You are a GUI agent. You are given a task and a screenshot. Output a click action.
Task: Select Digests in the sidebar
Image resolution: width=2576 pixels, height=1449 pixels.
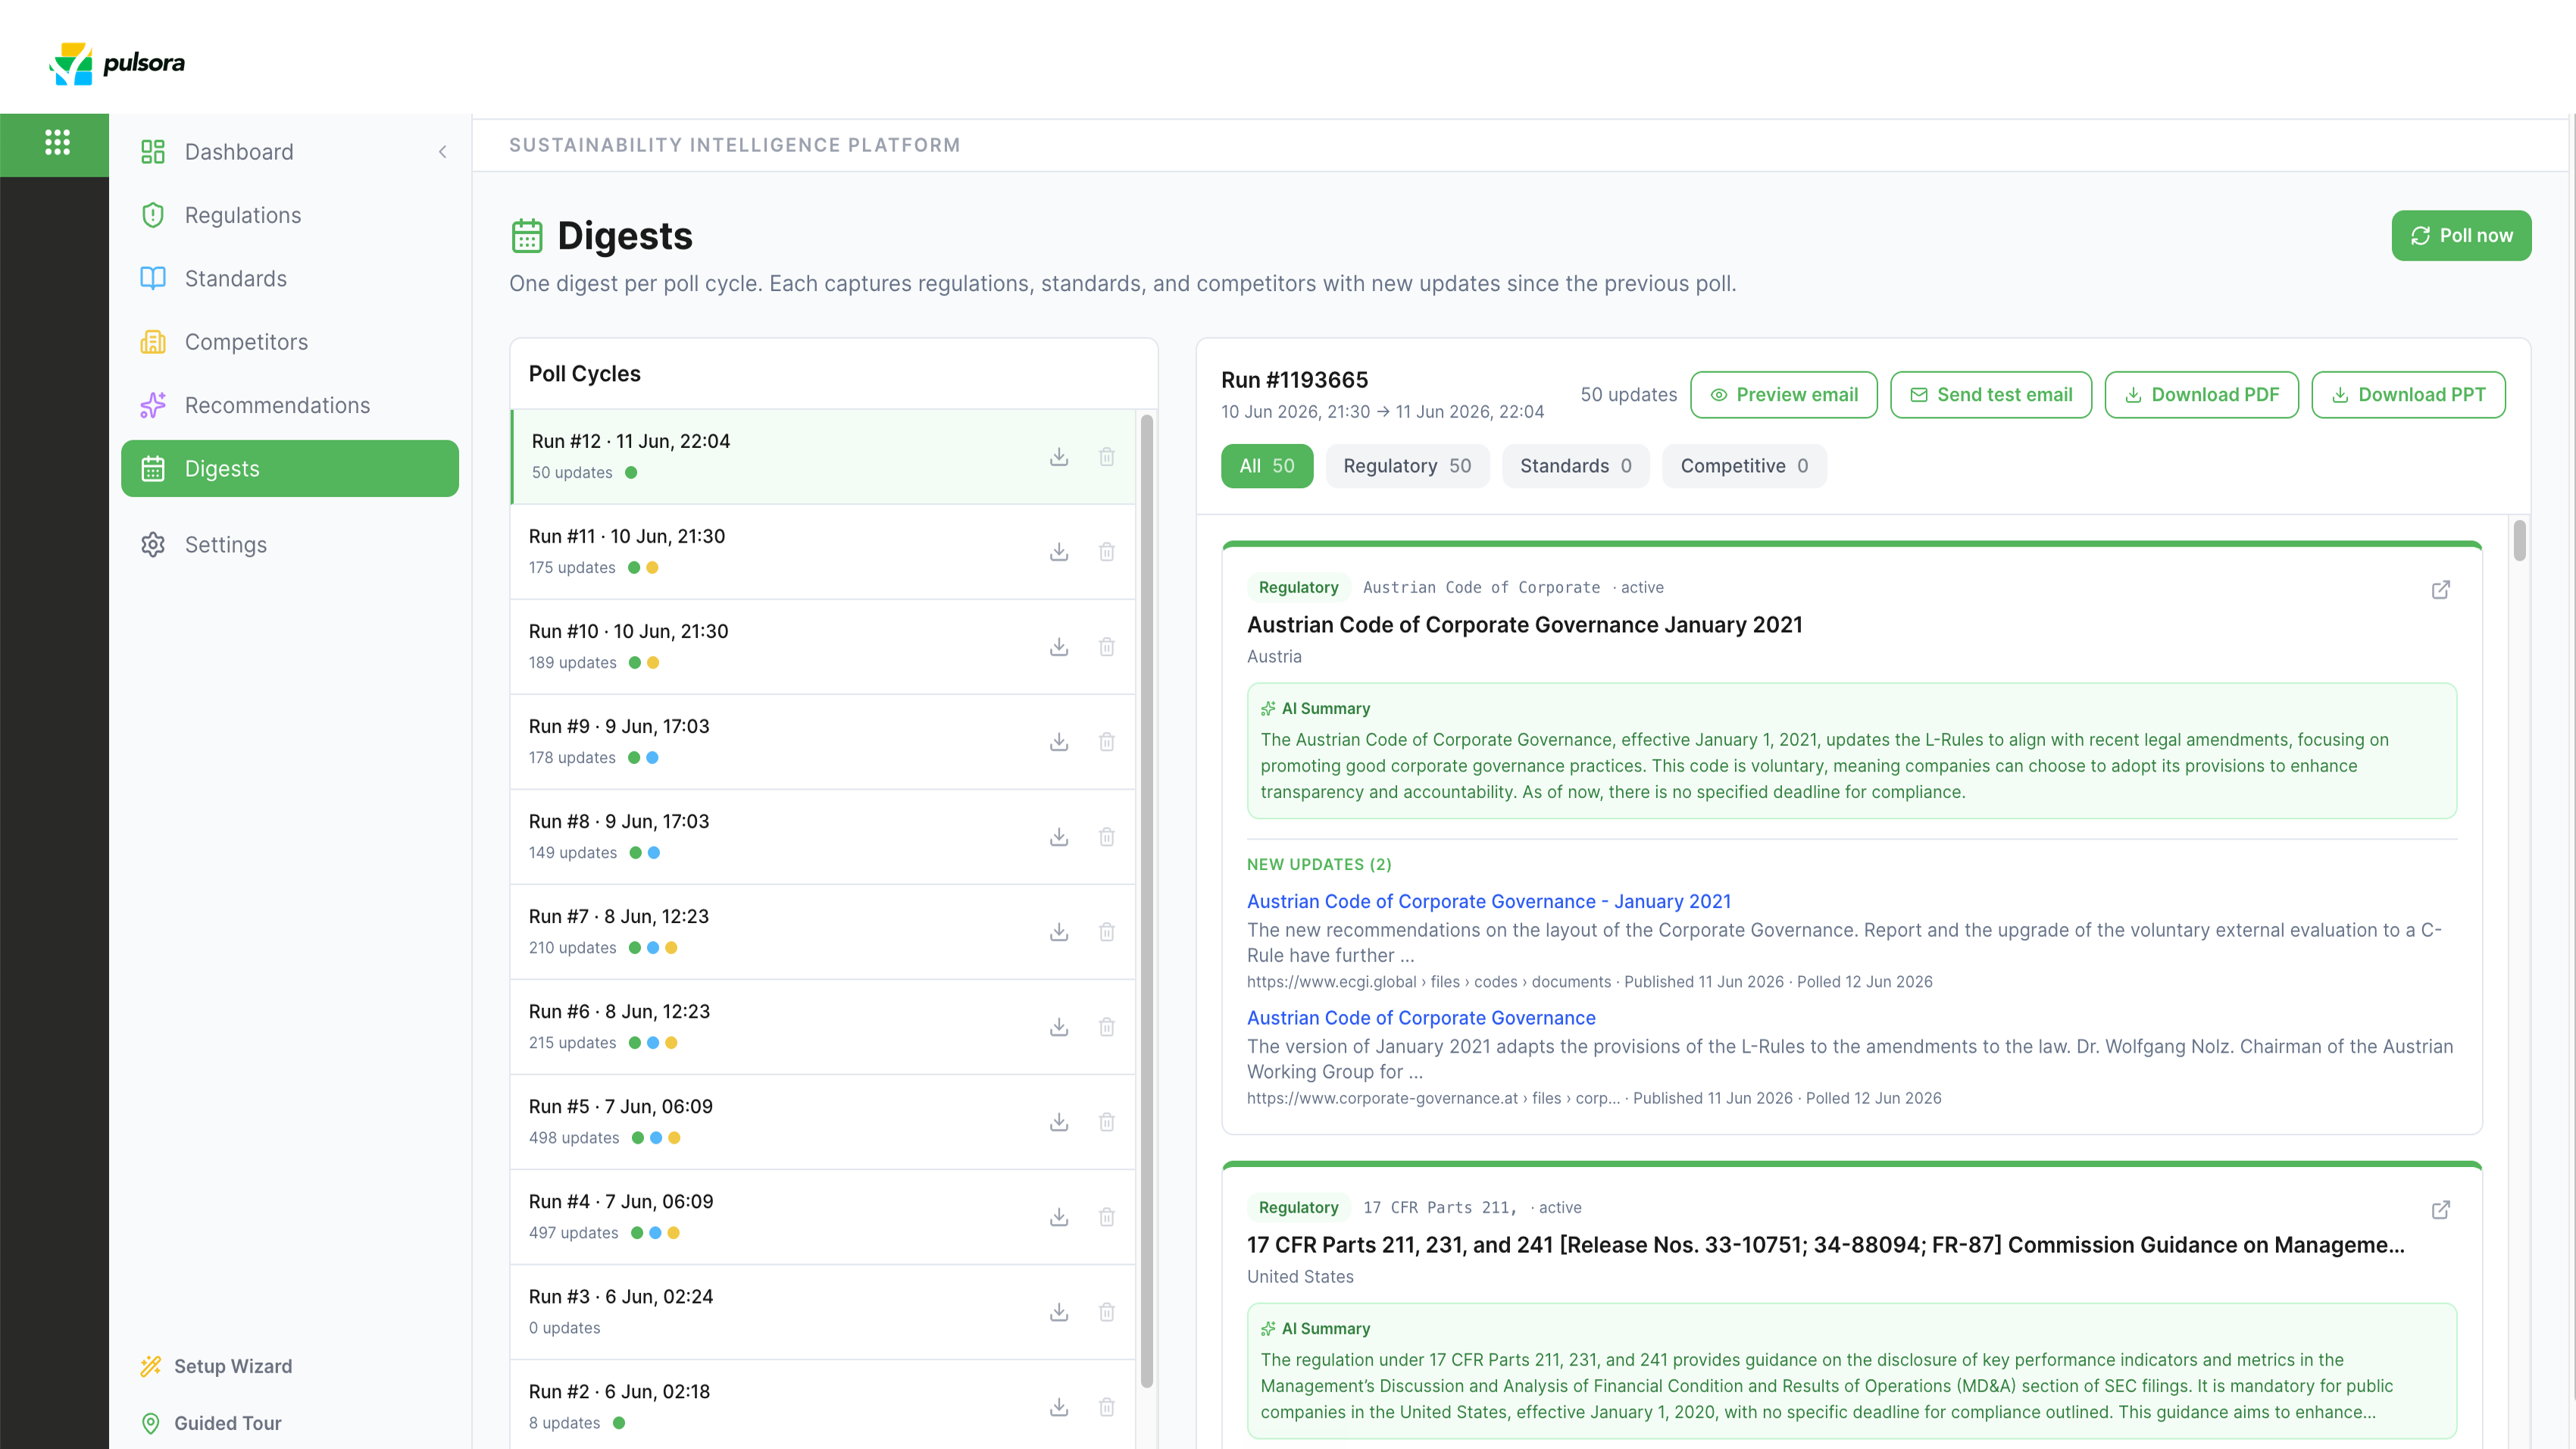(290, 468)
